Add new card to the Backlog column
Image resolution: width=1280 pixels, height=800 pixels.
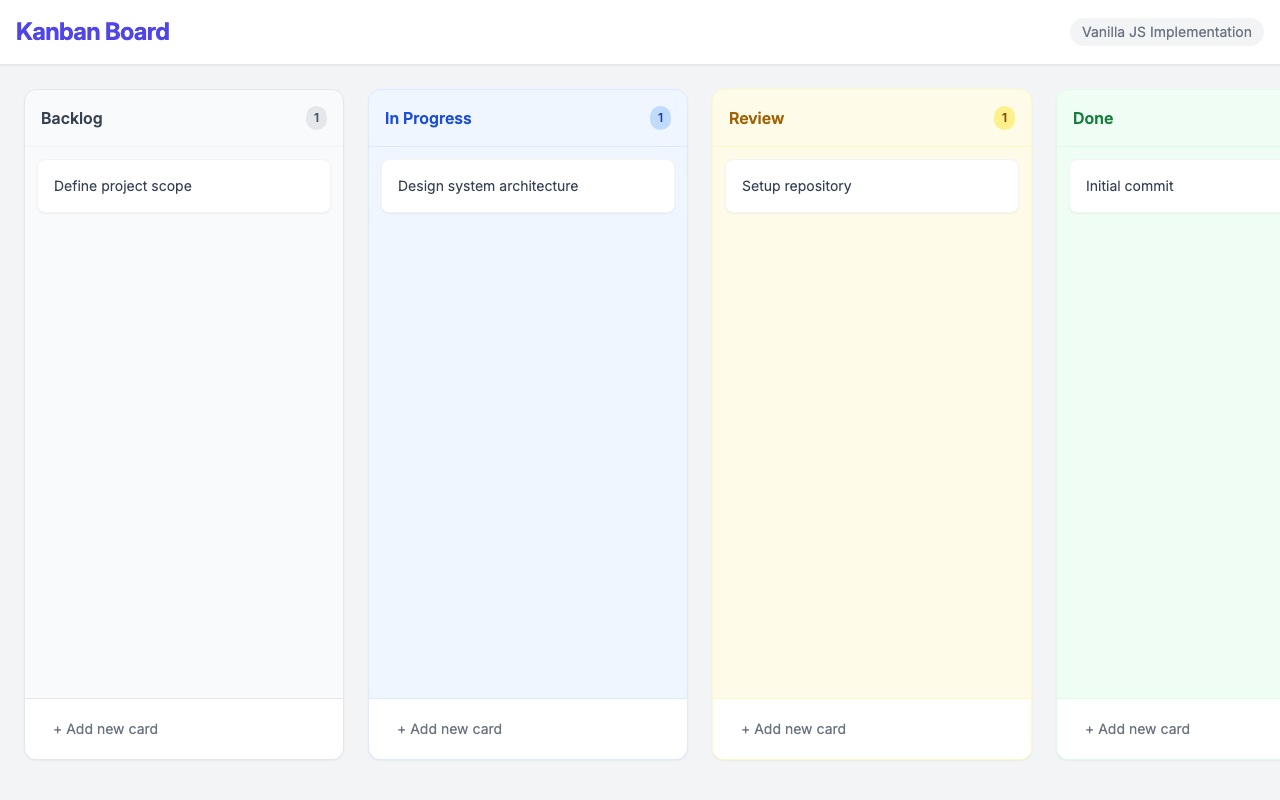pyautogui.click(x=106, y=729)
